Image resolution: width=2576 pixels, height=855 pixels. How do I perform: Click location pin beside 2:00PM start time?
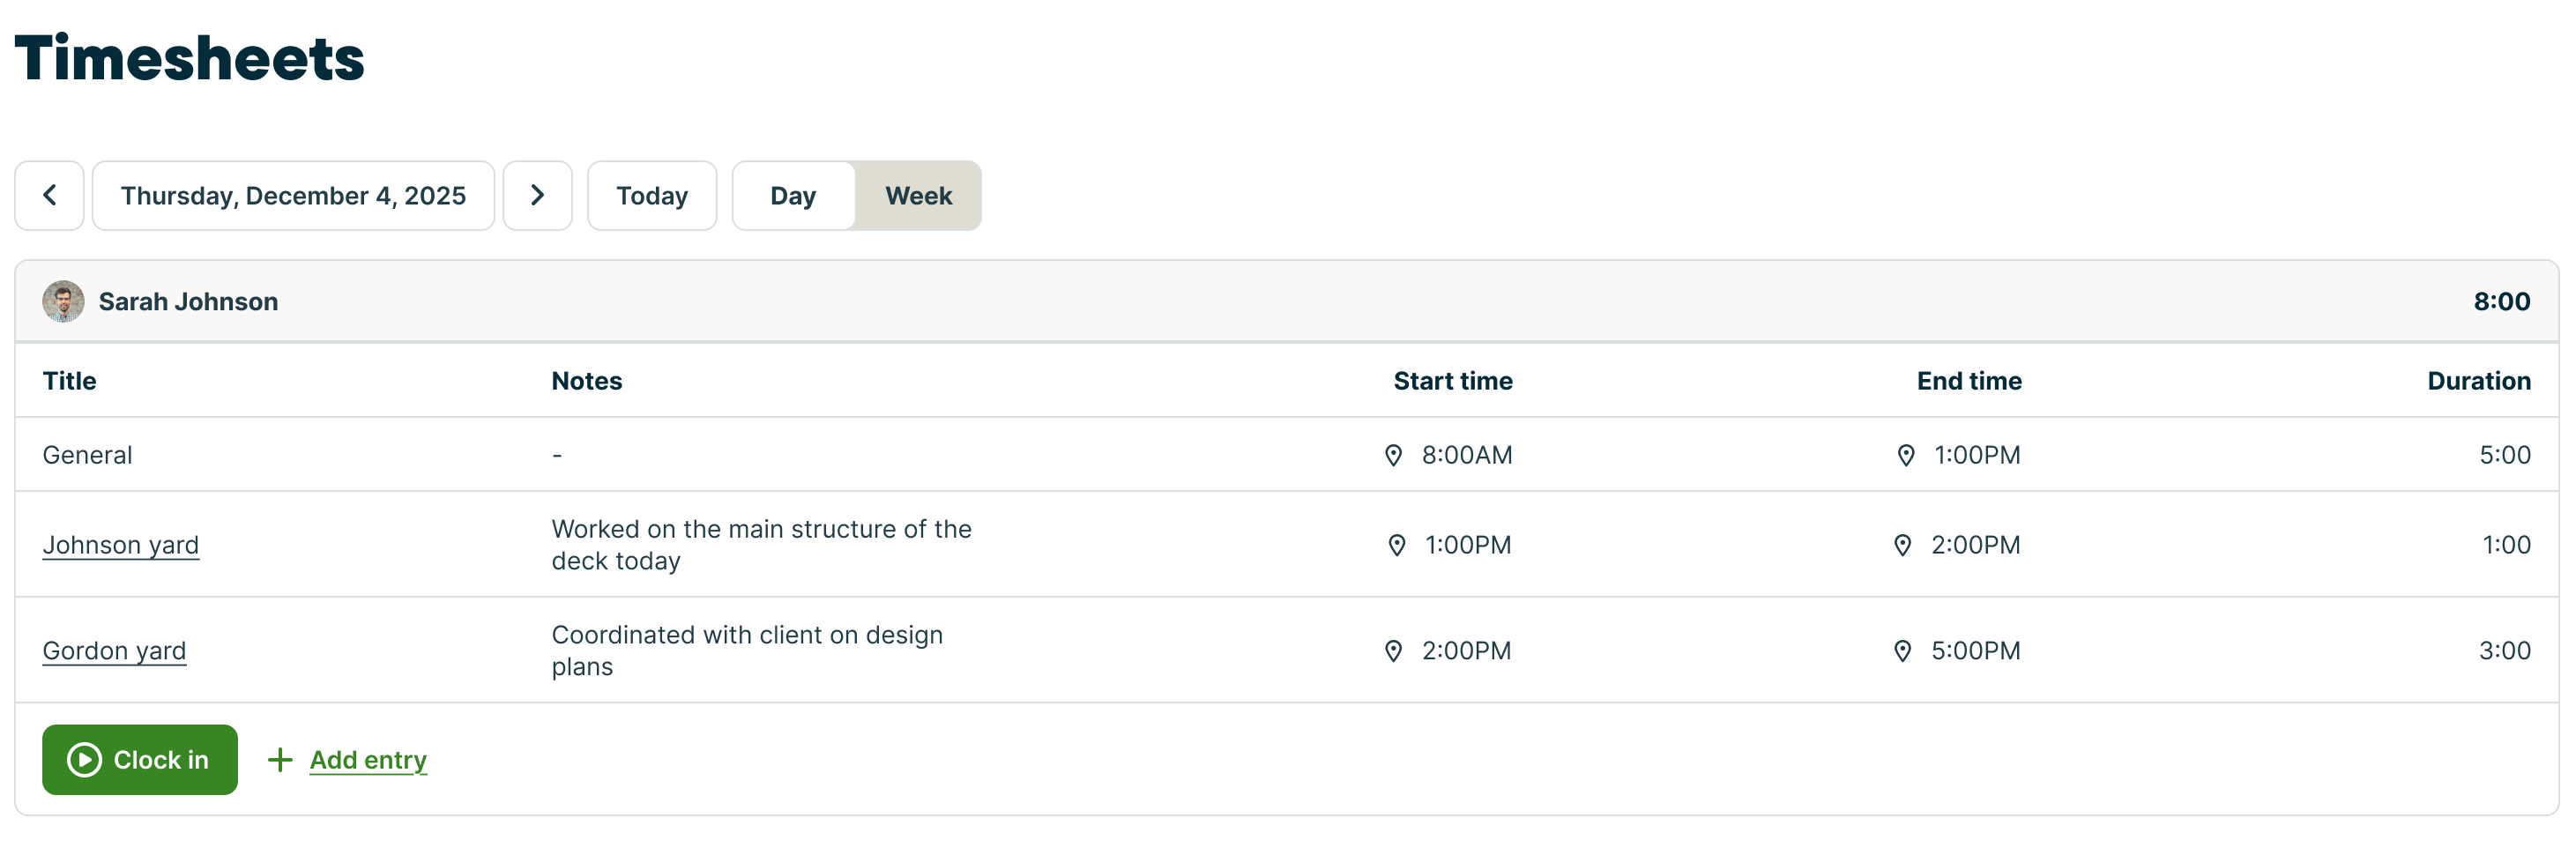pyautogui.click(x=1393, y=652)
